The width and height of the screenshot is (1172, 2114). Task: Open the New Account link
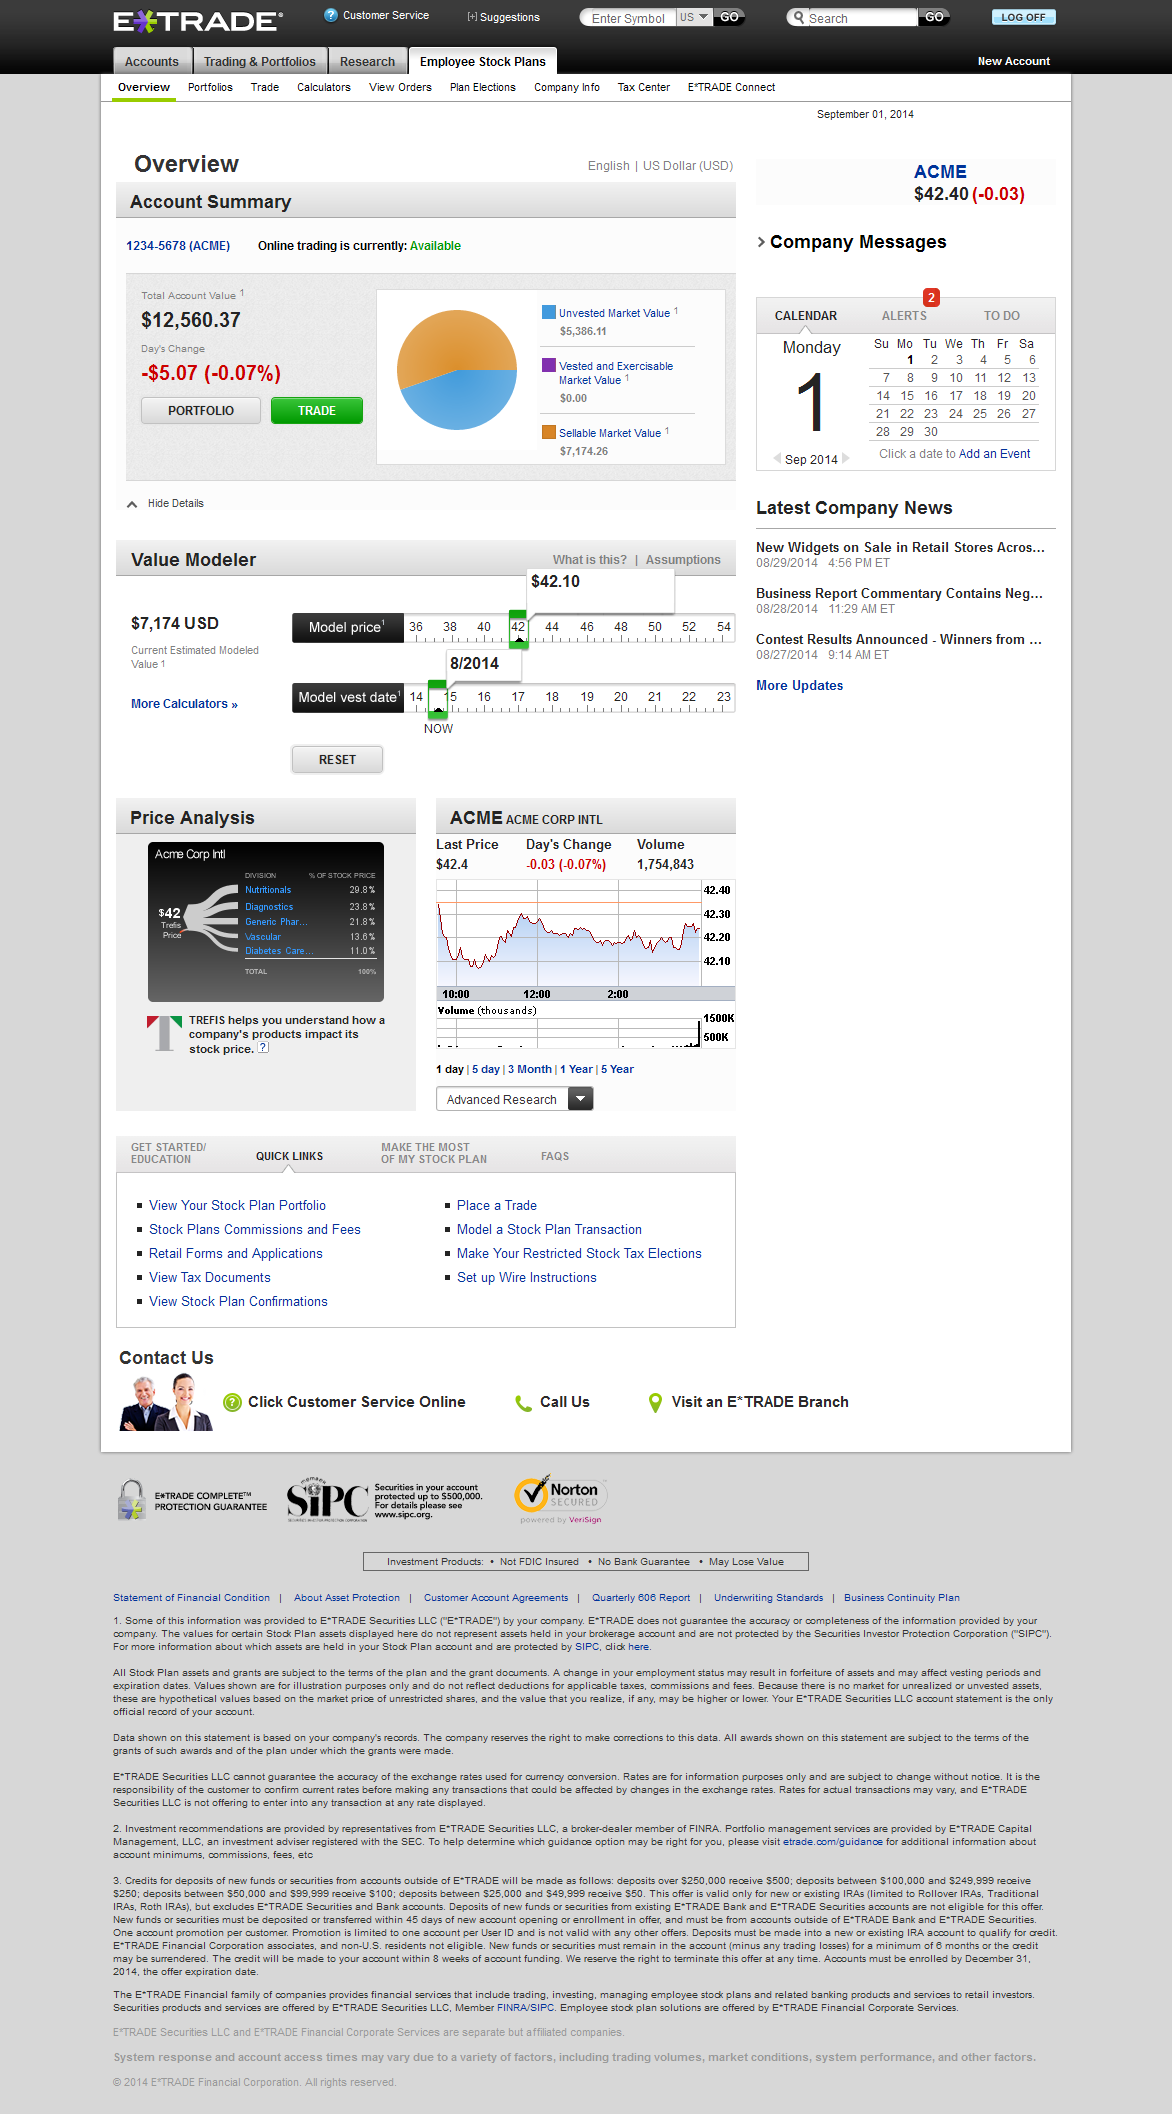[1014, 61]
